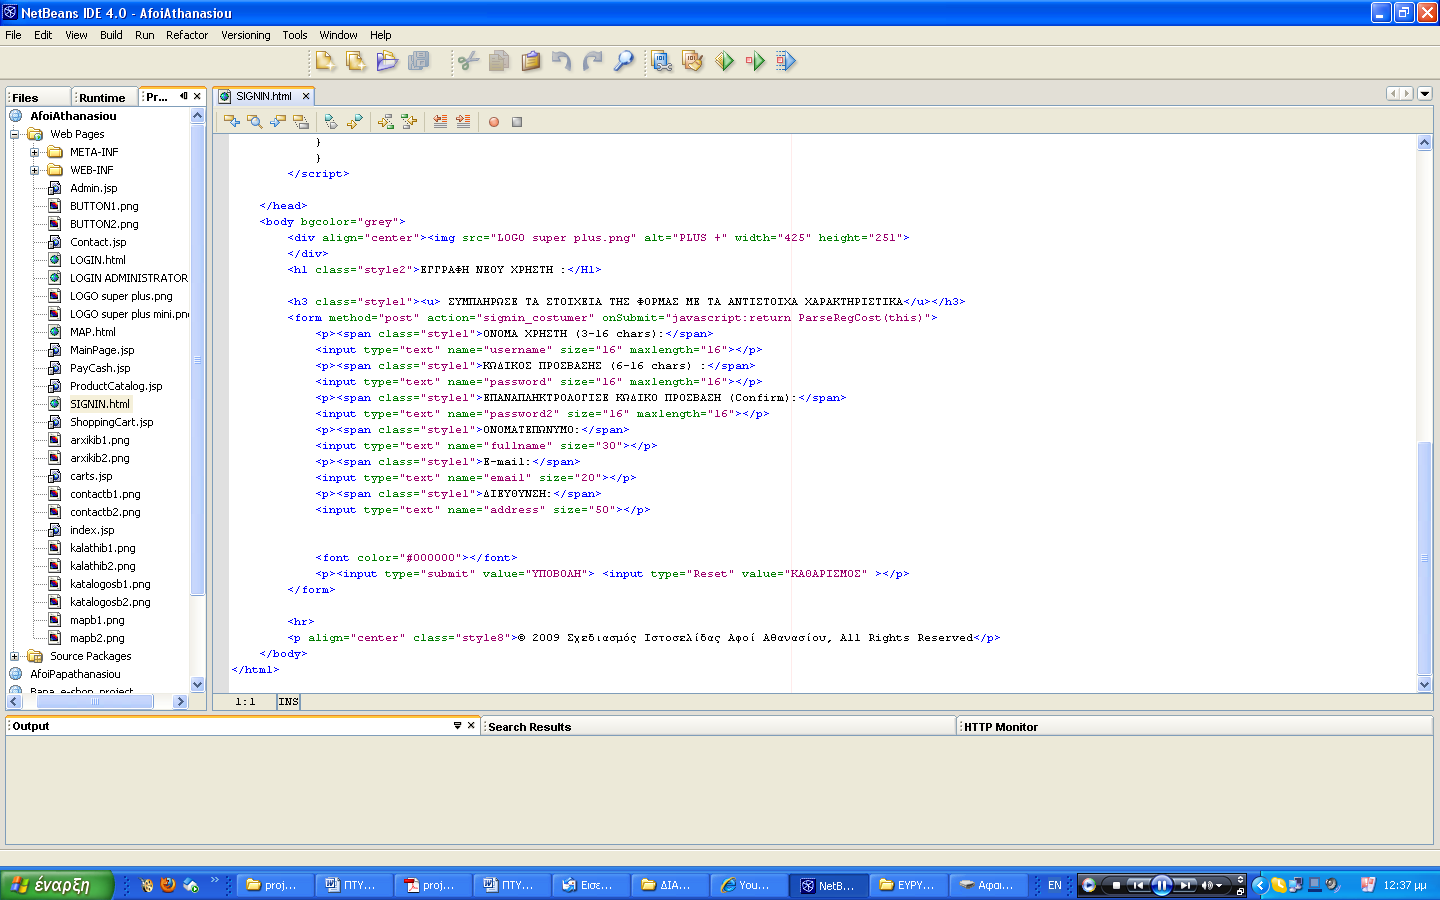Viewport: 1440px width, 900px height.
Task: Click projects panel horizontal scrollbar right arrow
Action: (181, 702)
